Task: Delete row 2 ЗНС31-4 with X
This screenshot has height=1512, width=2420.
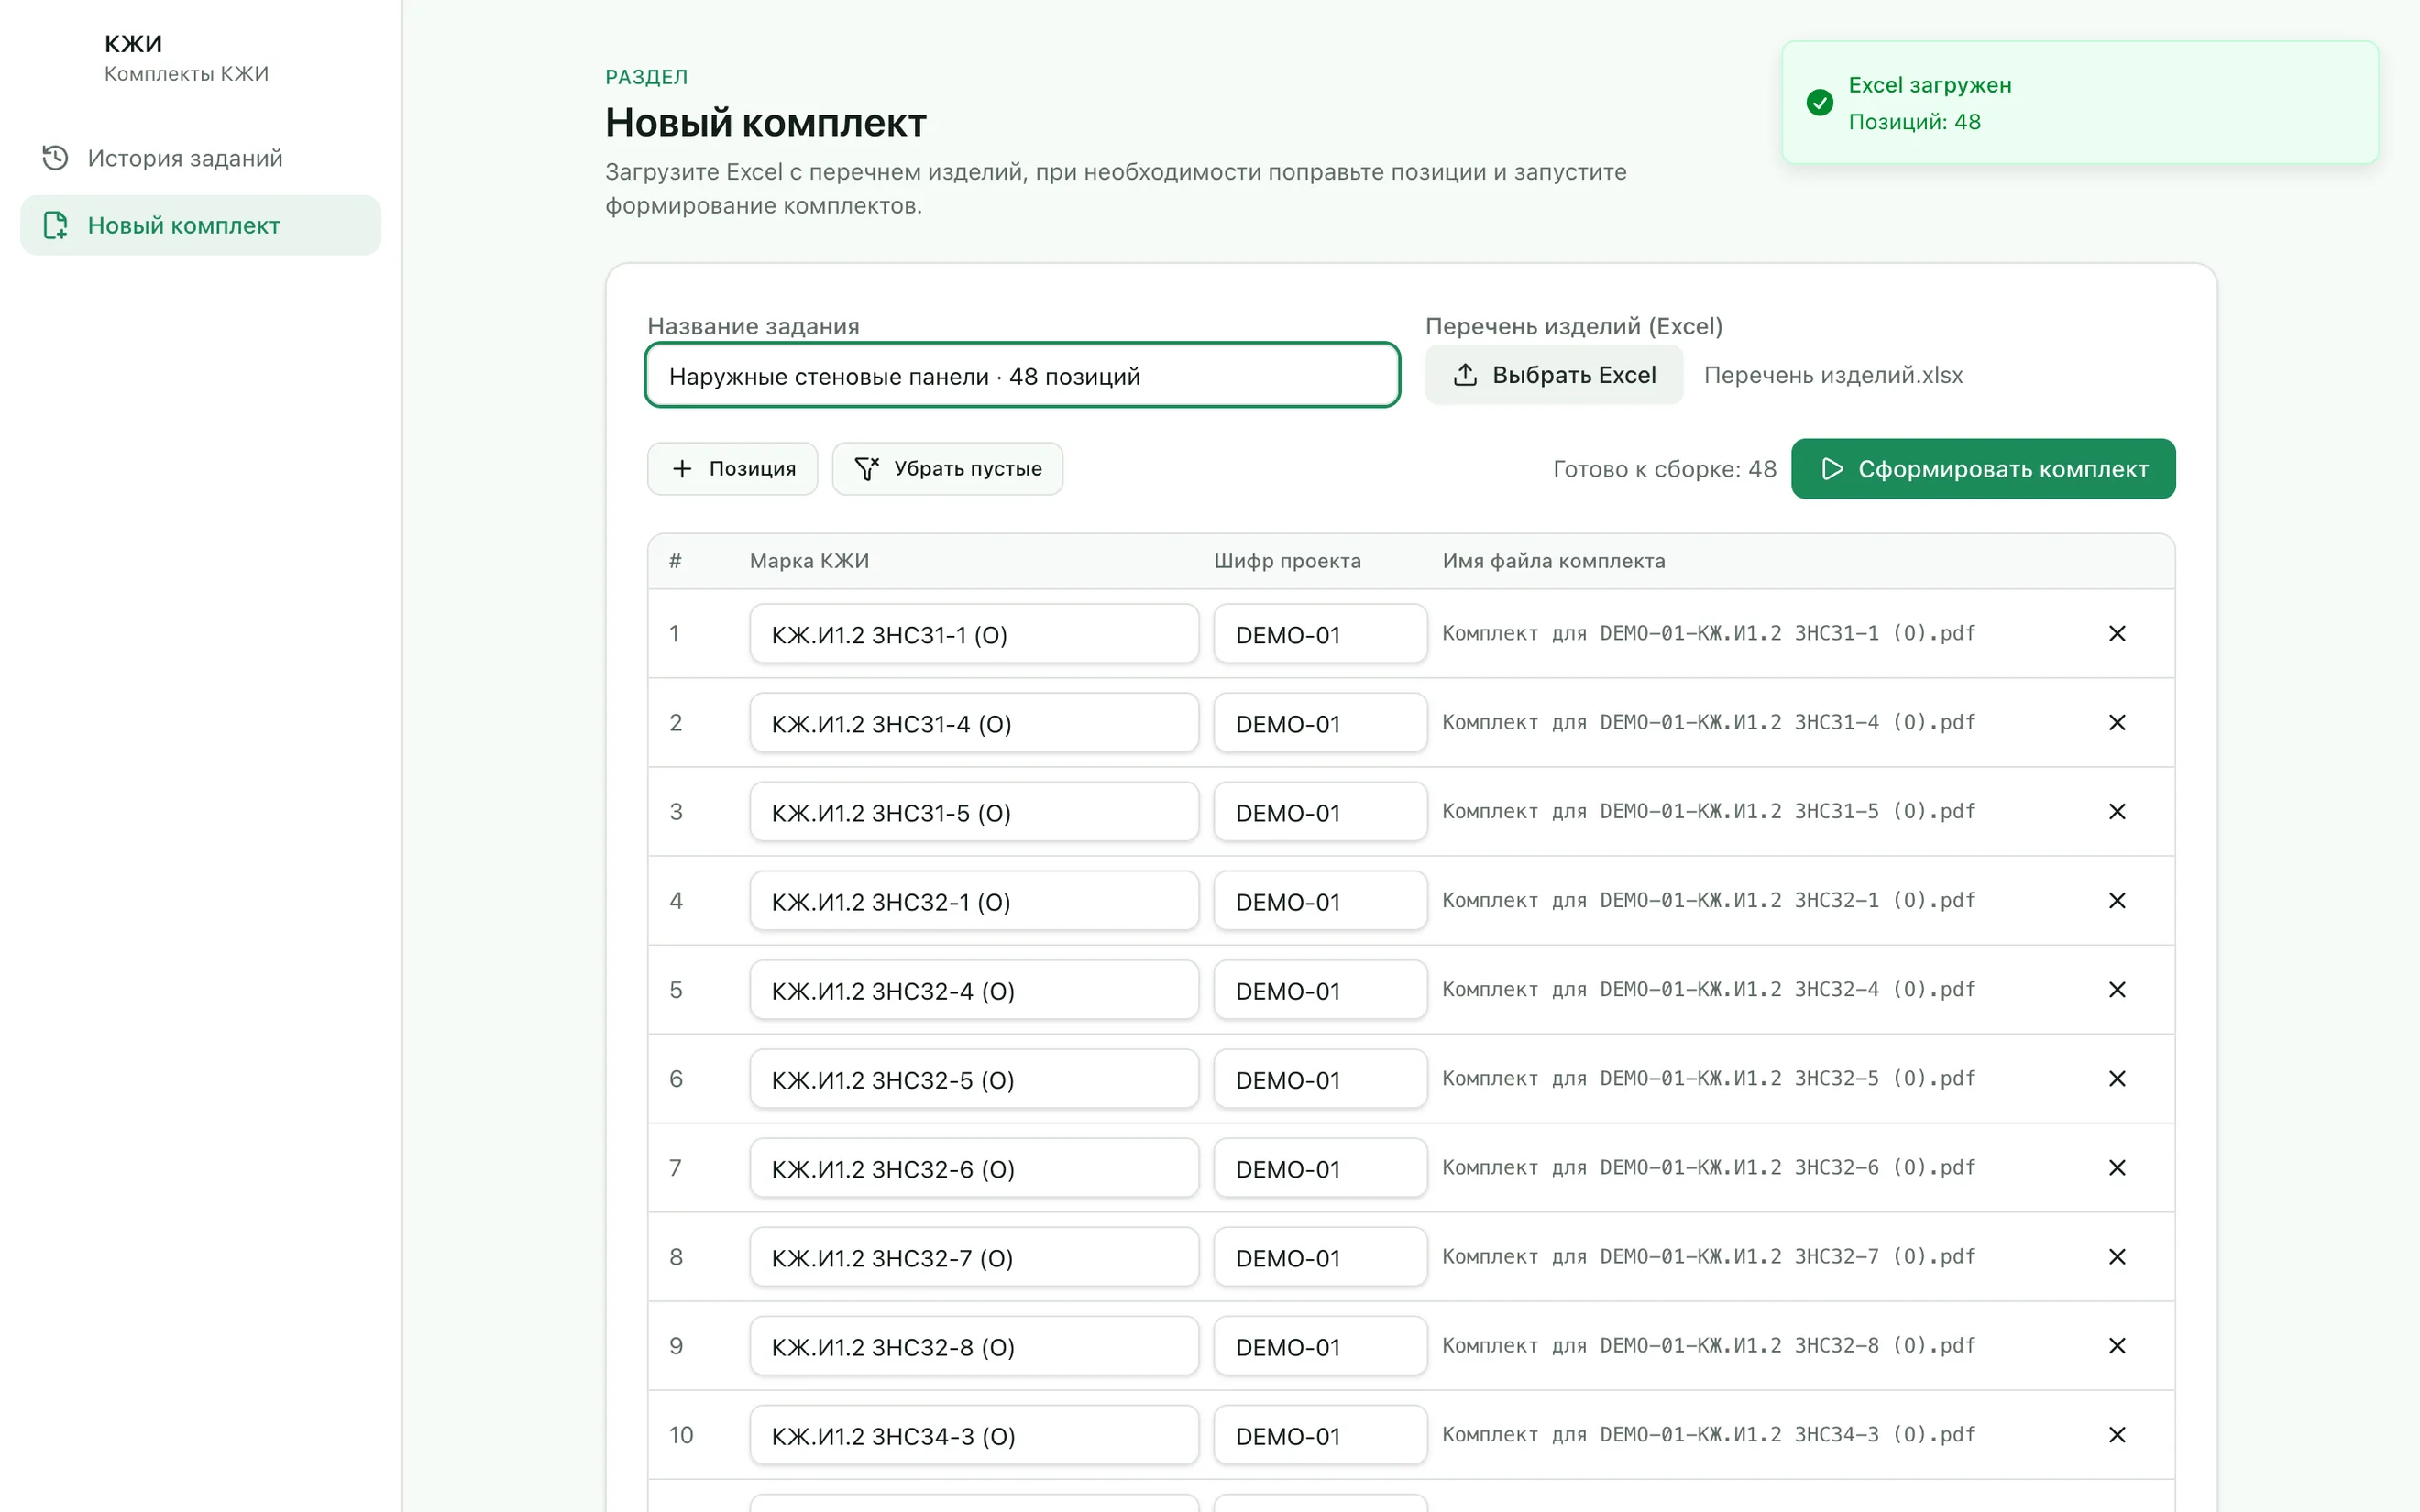Action: pos(2117,723)
